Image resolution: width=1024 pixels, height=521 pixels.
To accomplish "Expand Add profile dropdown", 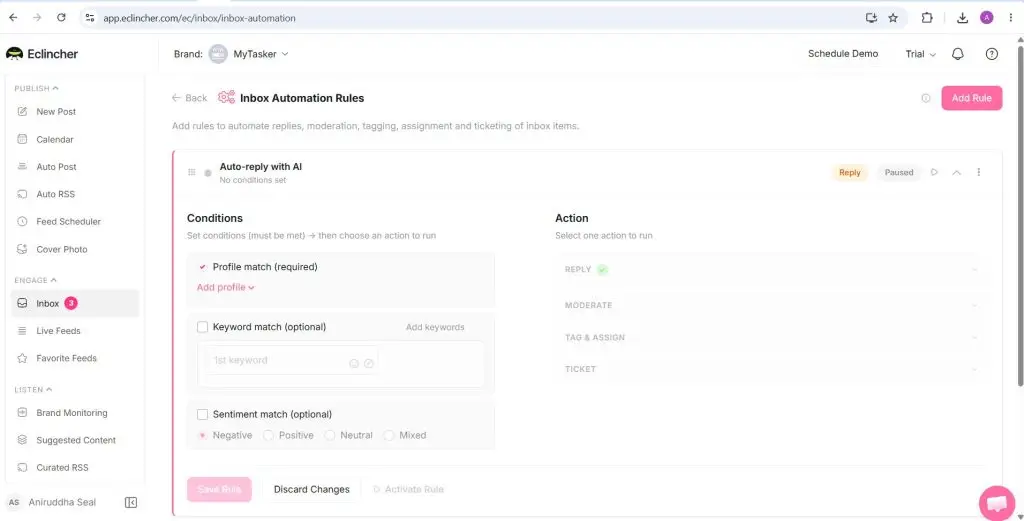I will [225, 287].
